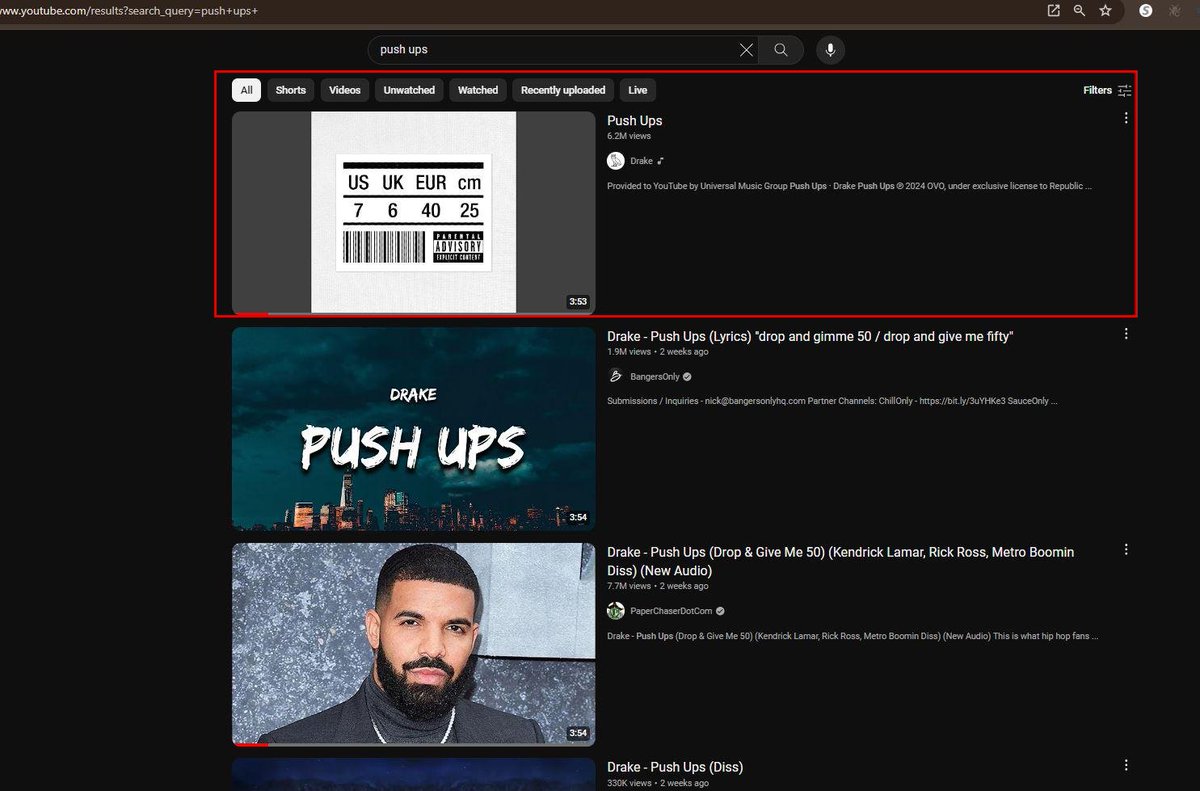Click the Drake channel avatar
The width and height of the screenshot is (1200, 791).
coord(616,161)
